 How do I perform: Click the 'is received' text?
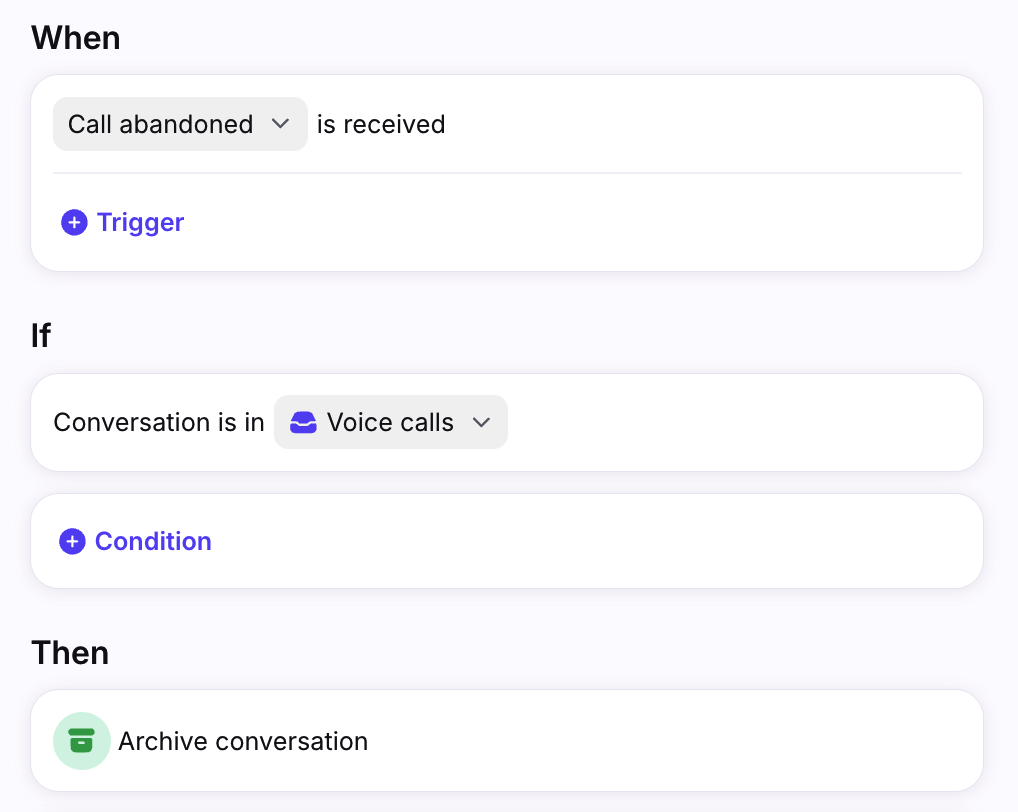(x=381, y=124)
